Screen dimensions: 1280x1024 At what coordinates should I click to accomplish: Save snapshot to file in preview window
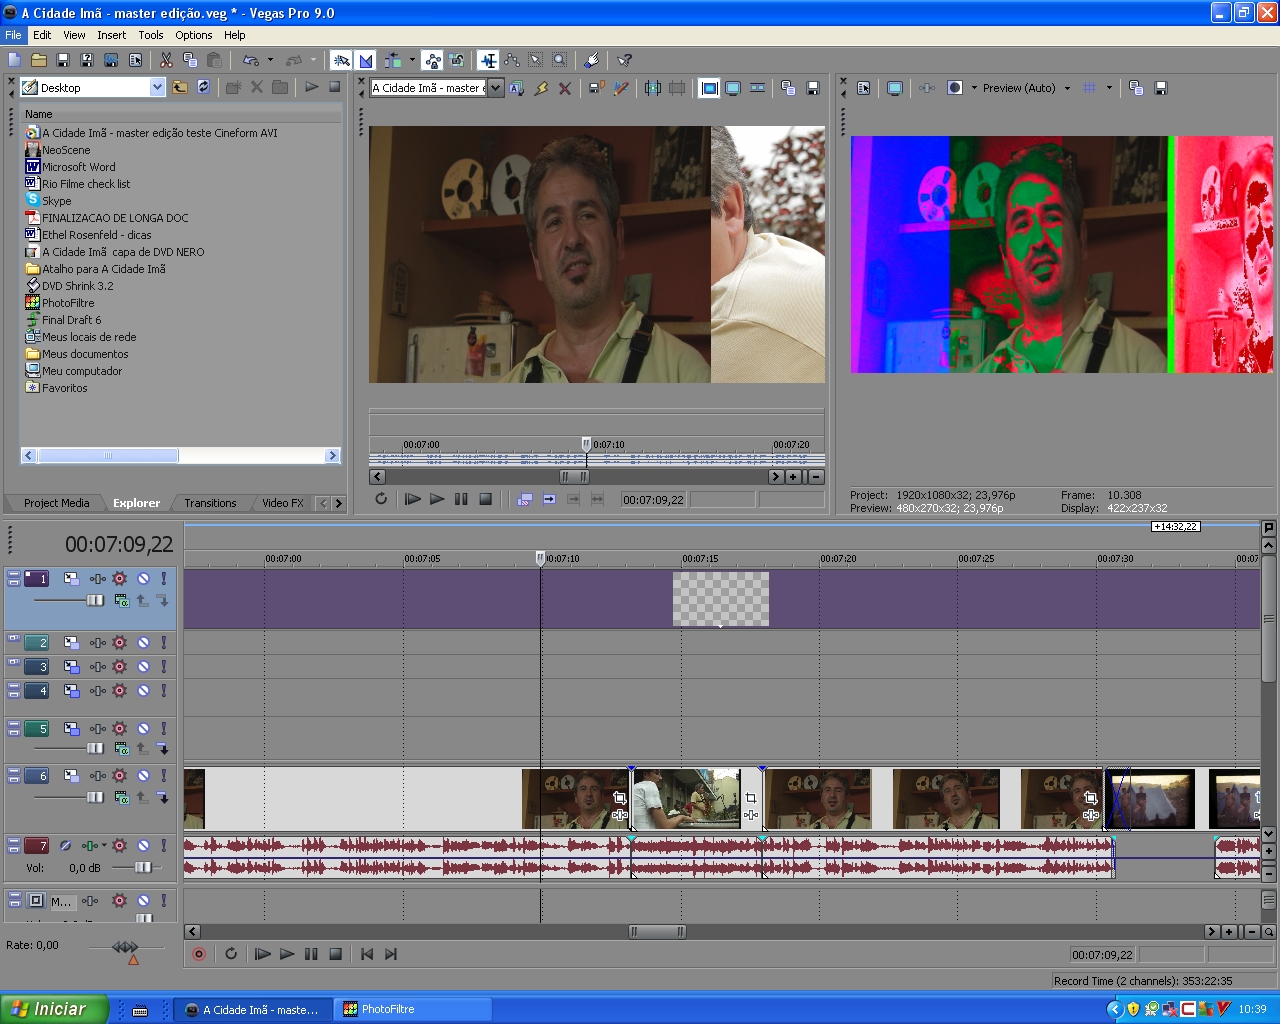coord(1161,88)
